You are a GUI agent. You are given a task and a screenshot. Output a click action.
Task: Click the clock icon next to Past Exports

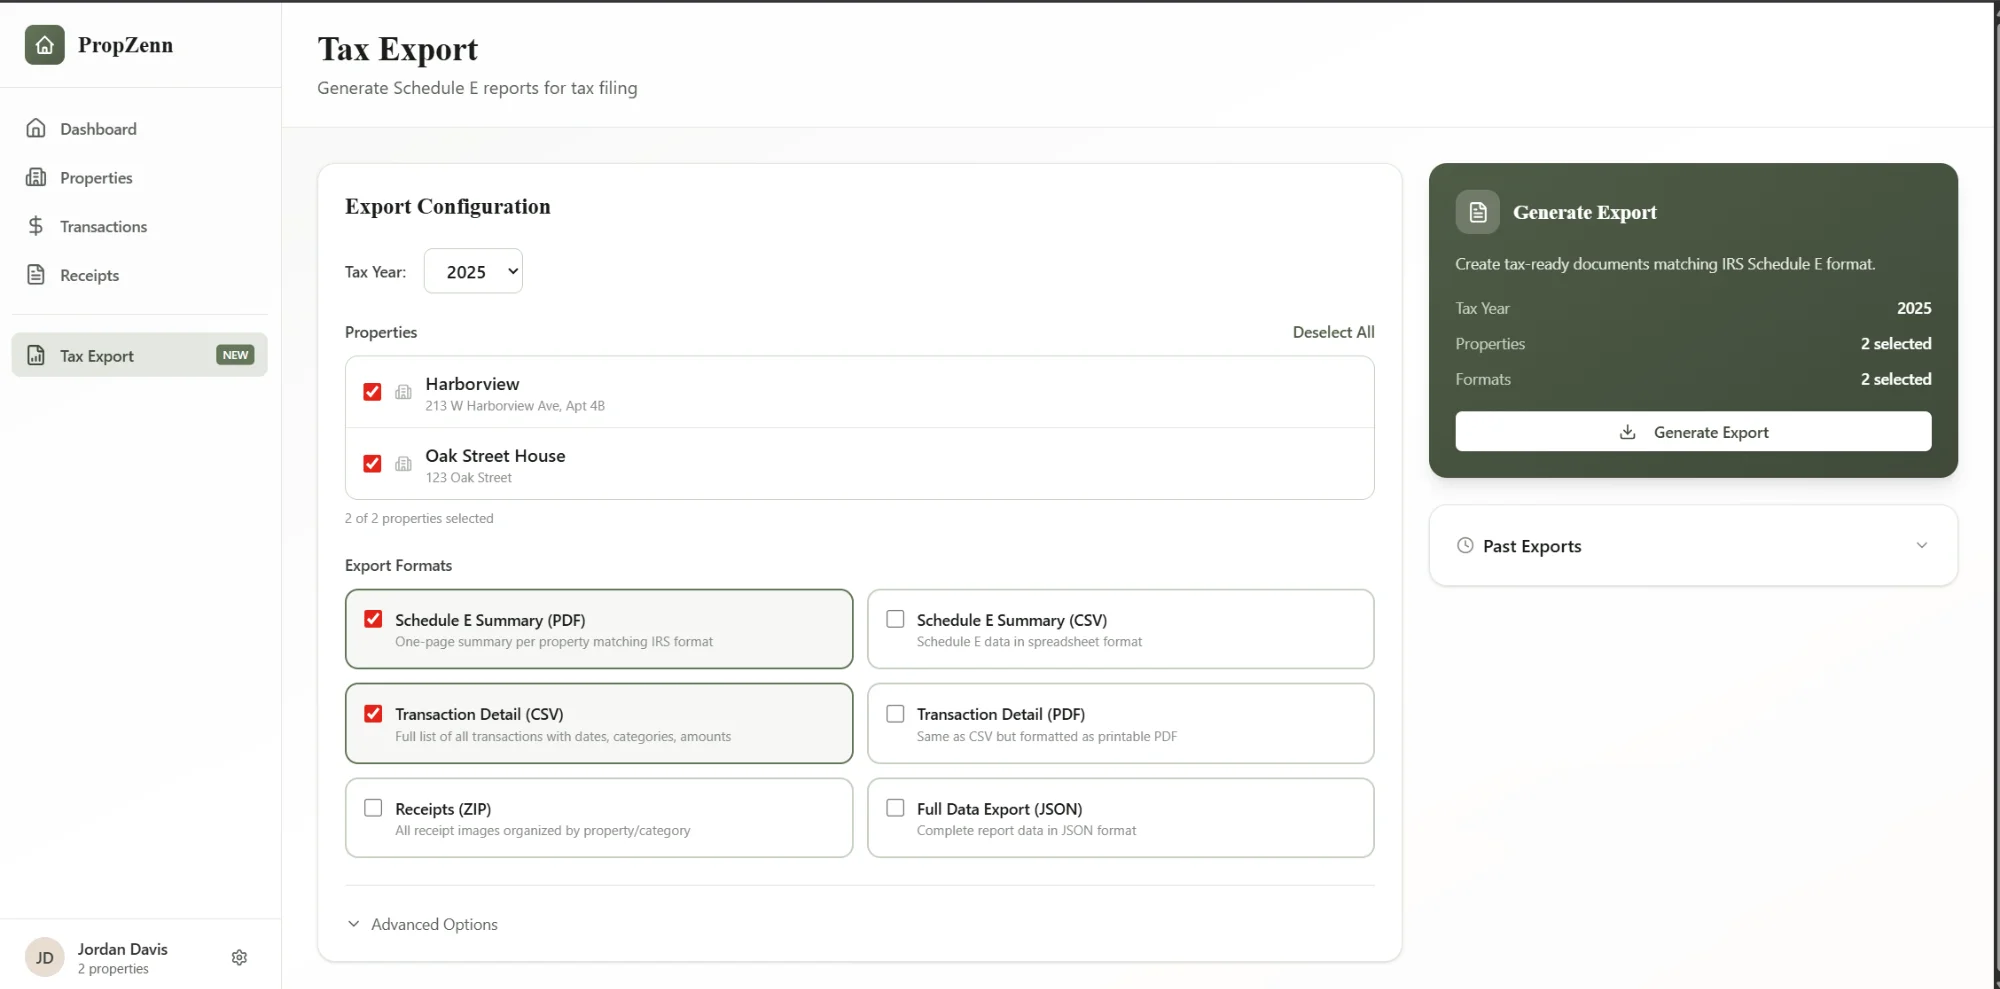pyautogui.click(x=1464, y=545)
